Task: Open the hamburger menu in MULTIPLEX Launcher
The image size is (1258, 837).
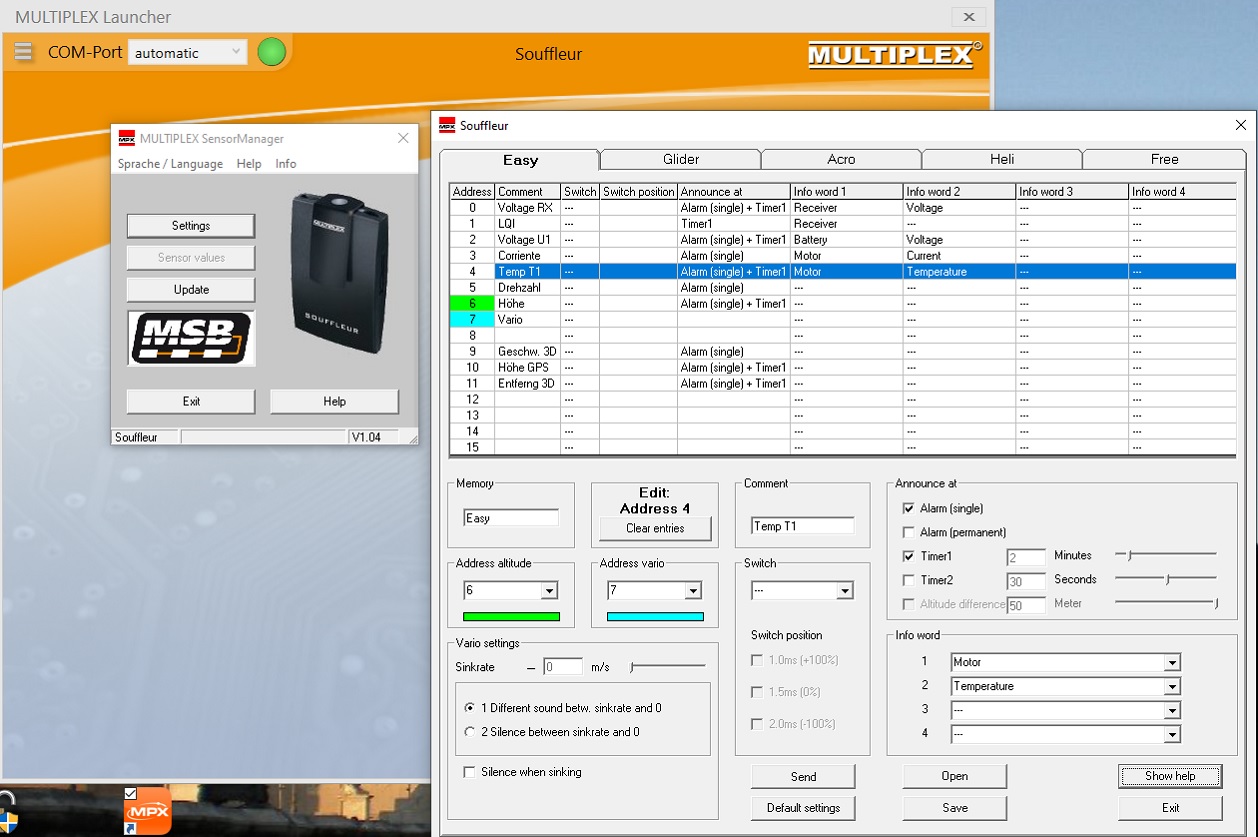Action: click(23, 52)
